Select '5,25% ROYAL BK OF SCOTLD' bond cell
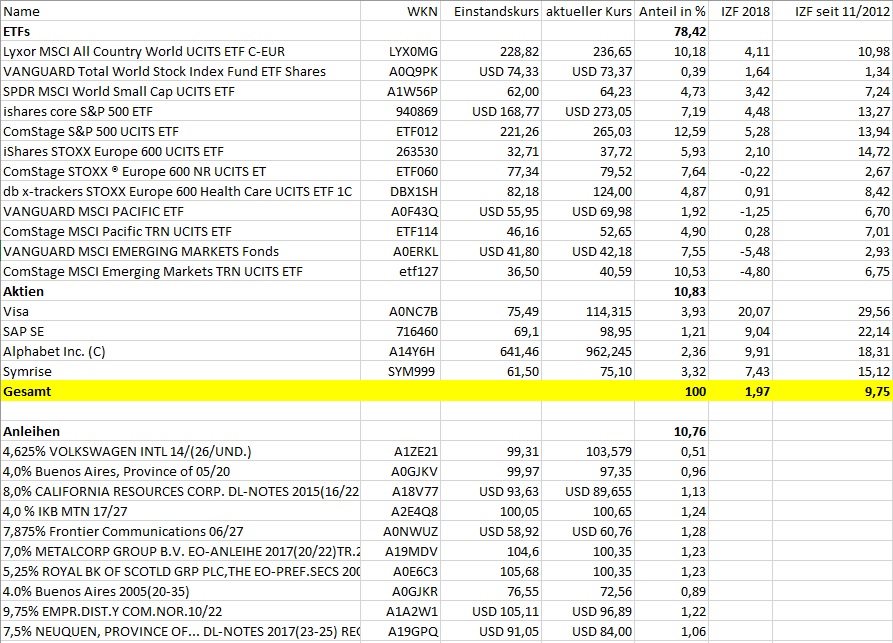Viewport: 893px width, 643px height. pos(180,571)
